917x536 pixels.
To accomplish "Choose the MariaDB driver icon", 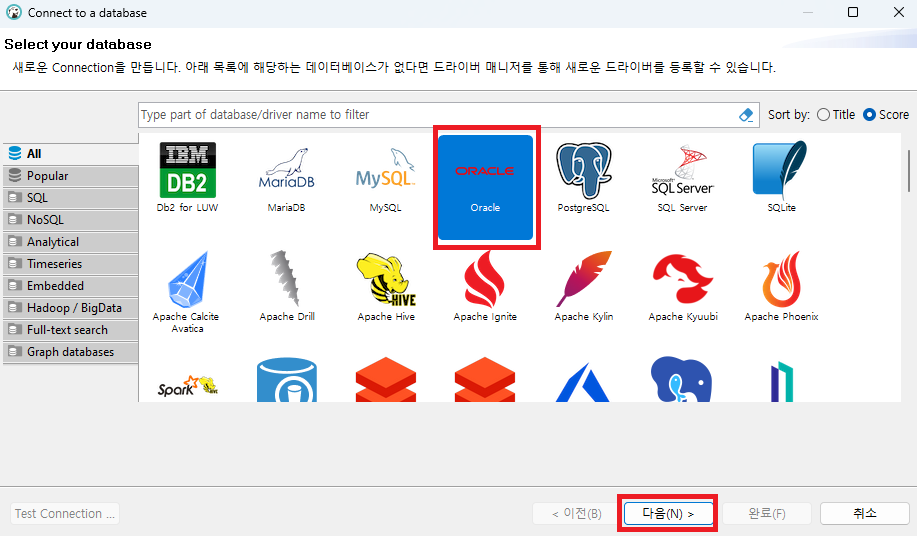I will 287,177.
